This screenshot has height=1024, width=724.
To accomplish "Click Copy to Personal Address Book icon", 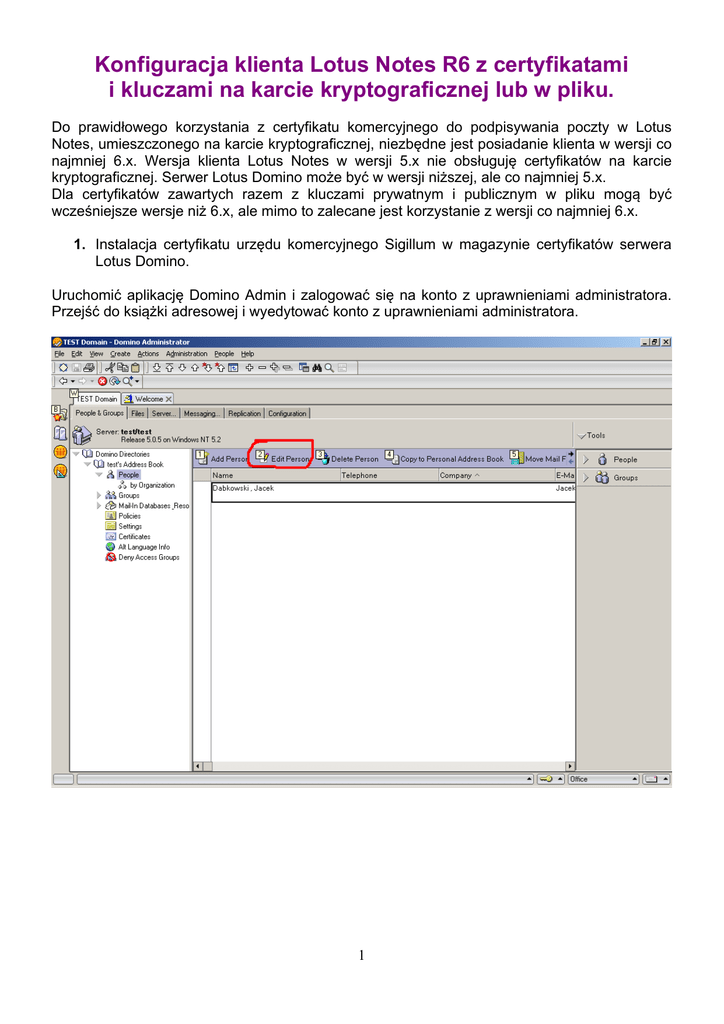I will click(392, 458).
